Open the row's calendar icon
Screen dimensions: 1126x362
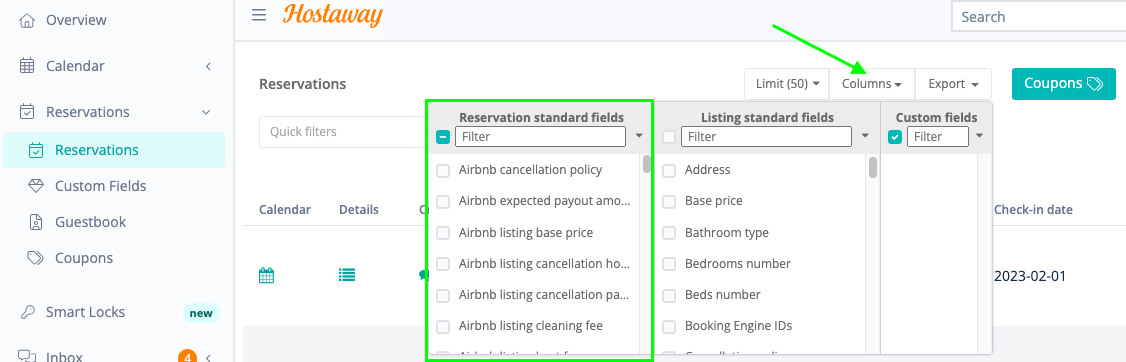[266, 275]
